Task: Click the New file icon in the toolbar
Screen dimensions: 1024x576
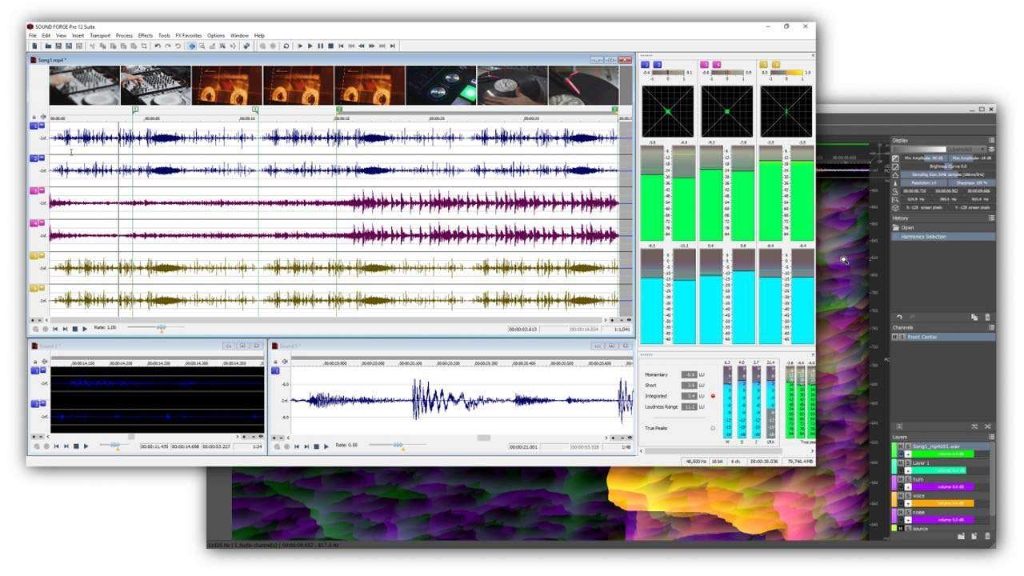Action: (x=35, y=46)
